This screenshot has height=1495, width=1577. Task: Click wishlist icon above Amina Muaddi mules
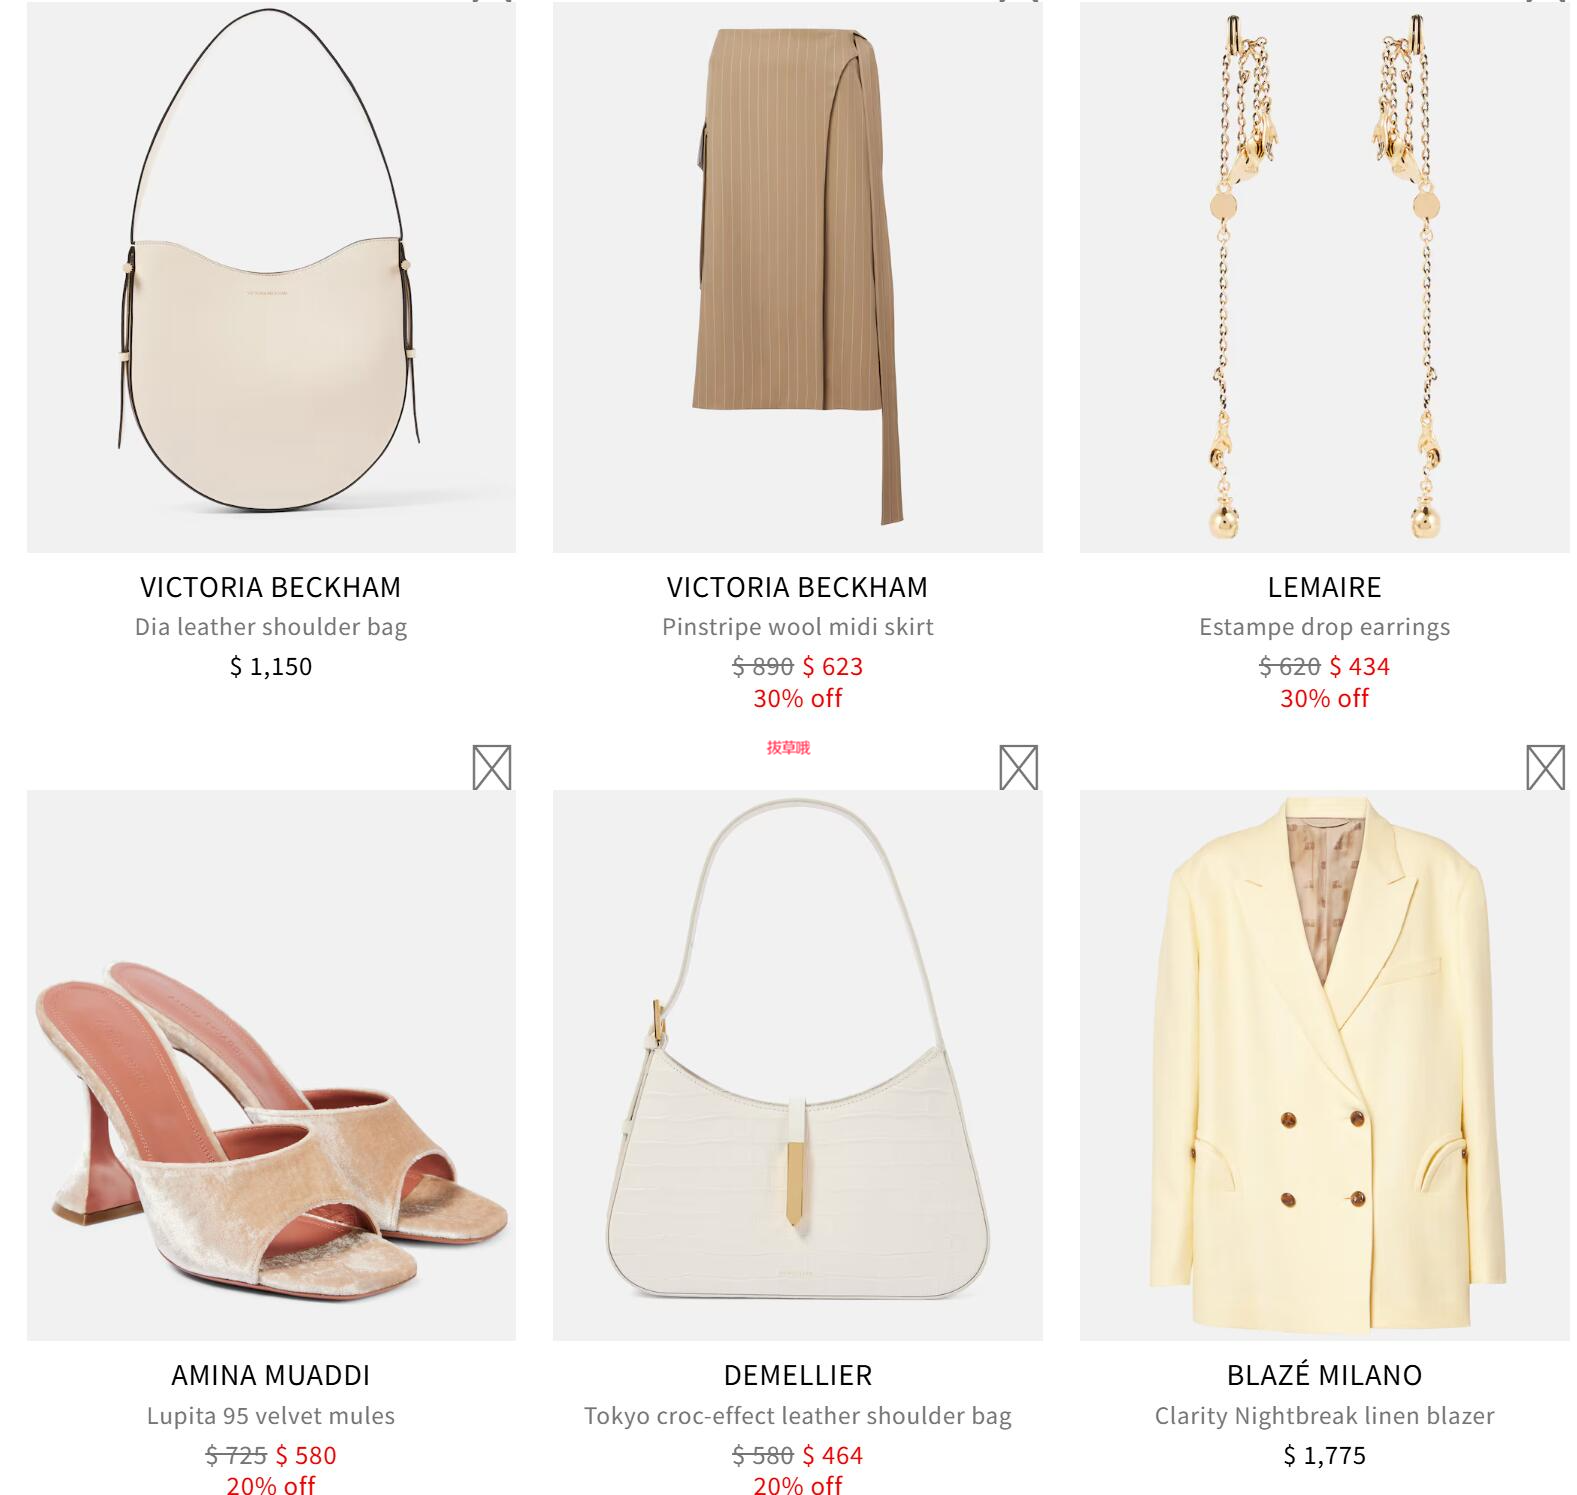point(491,767)
